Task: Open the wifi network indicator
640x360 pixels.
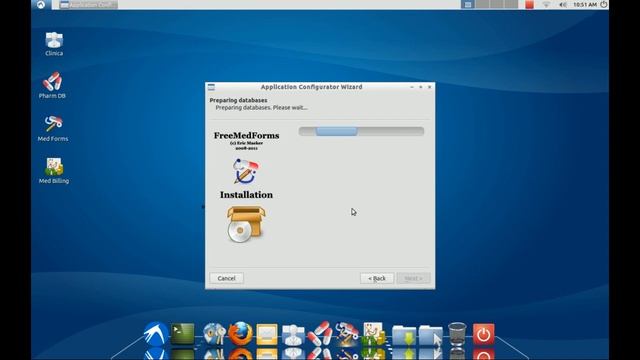Action: point(546,5)
